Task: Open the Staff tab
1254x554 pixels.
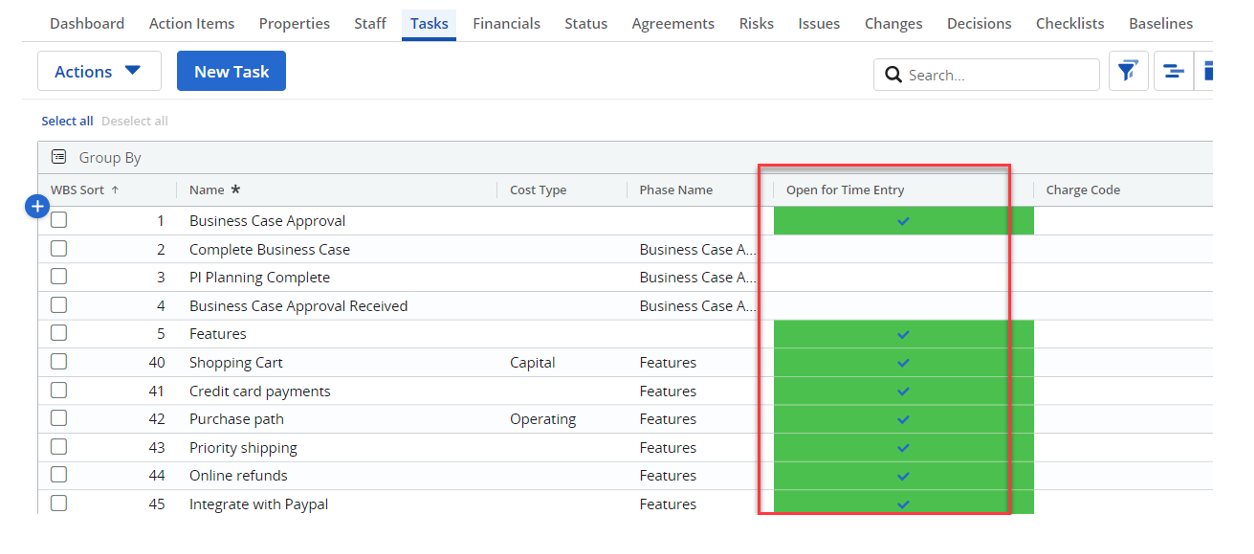Action: pyautogui.click(x=370, y=23)
